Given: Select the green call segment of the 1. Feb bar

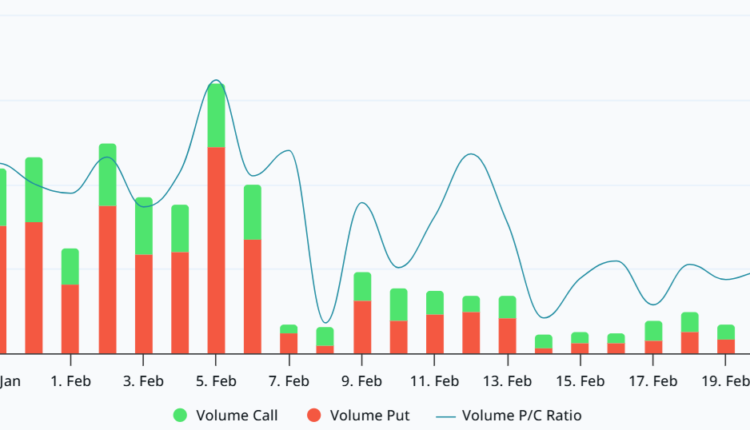Looking at the screenshot, I should (70, 266).
